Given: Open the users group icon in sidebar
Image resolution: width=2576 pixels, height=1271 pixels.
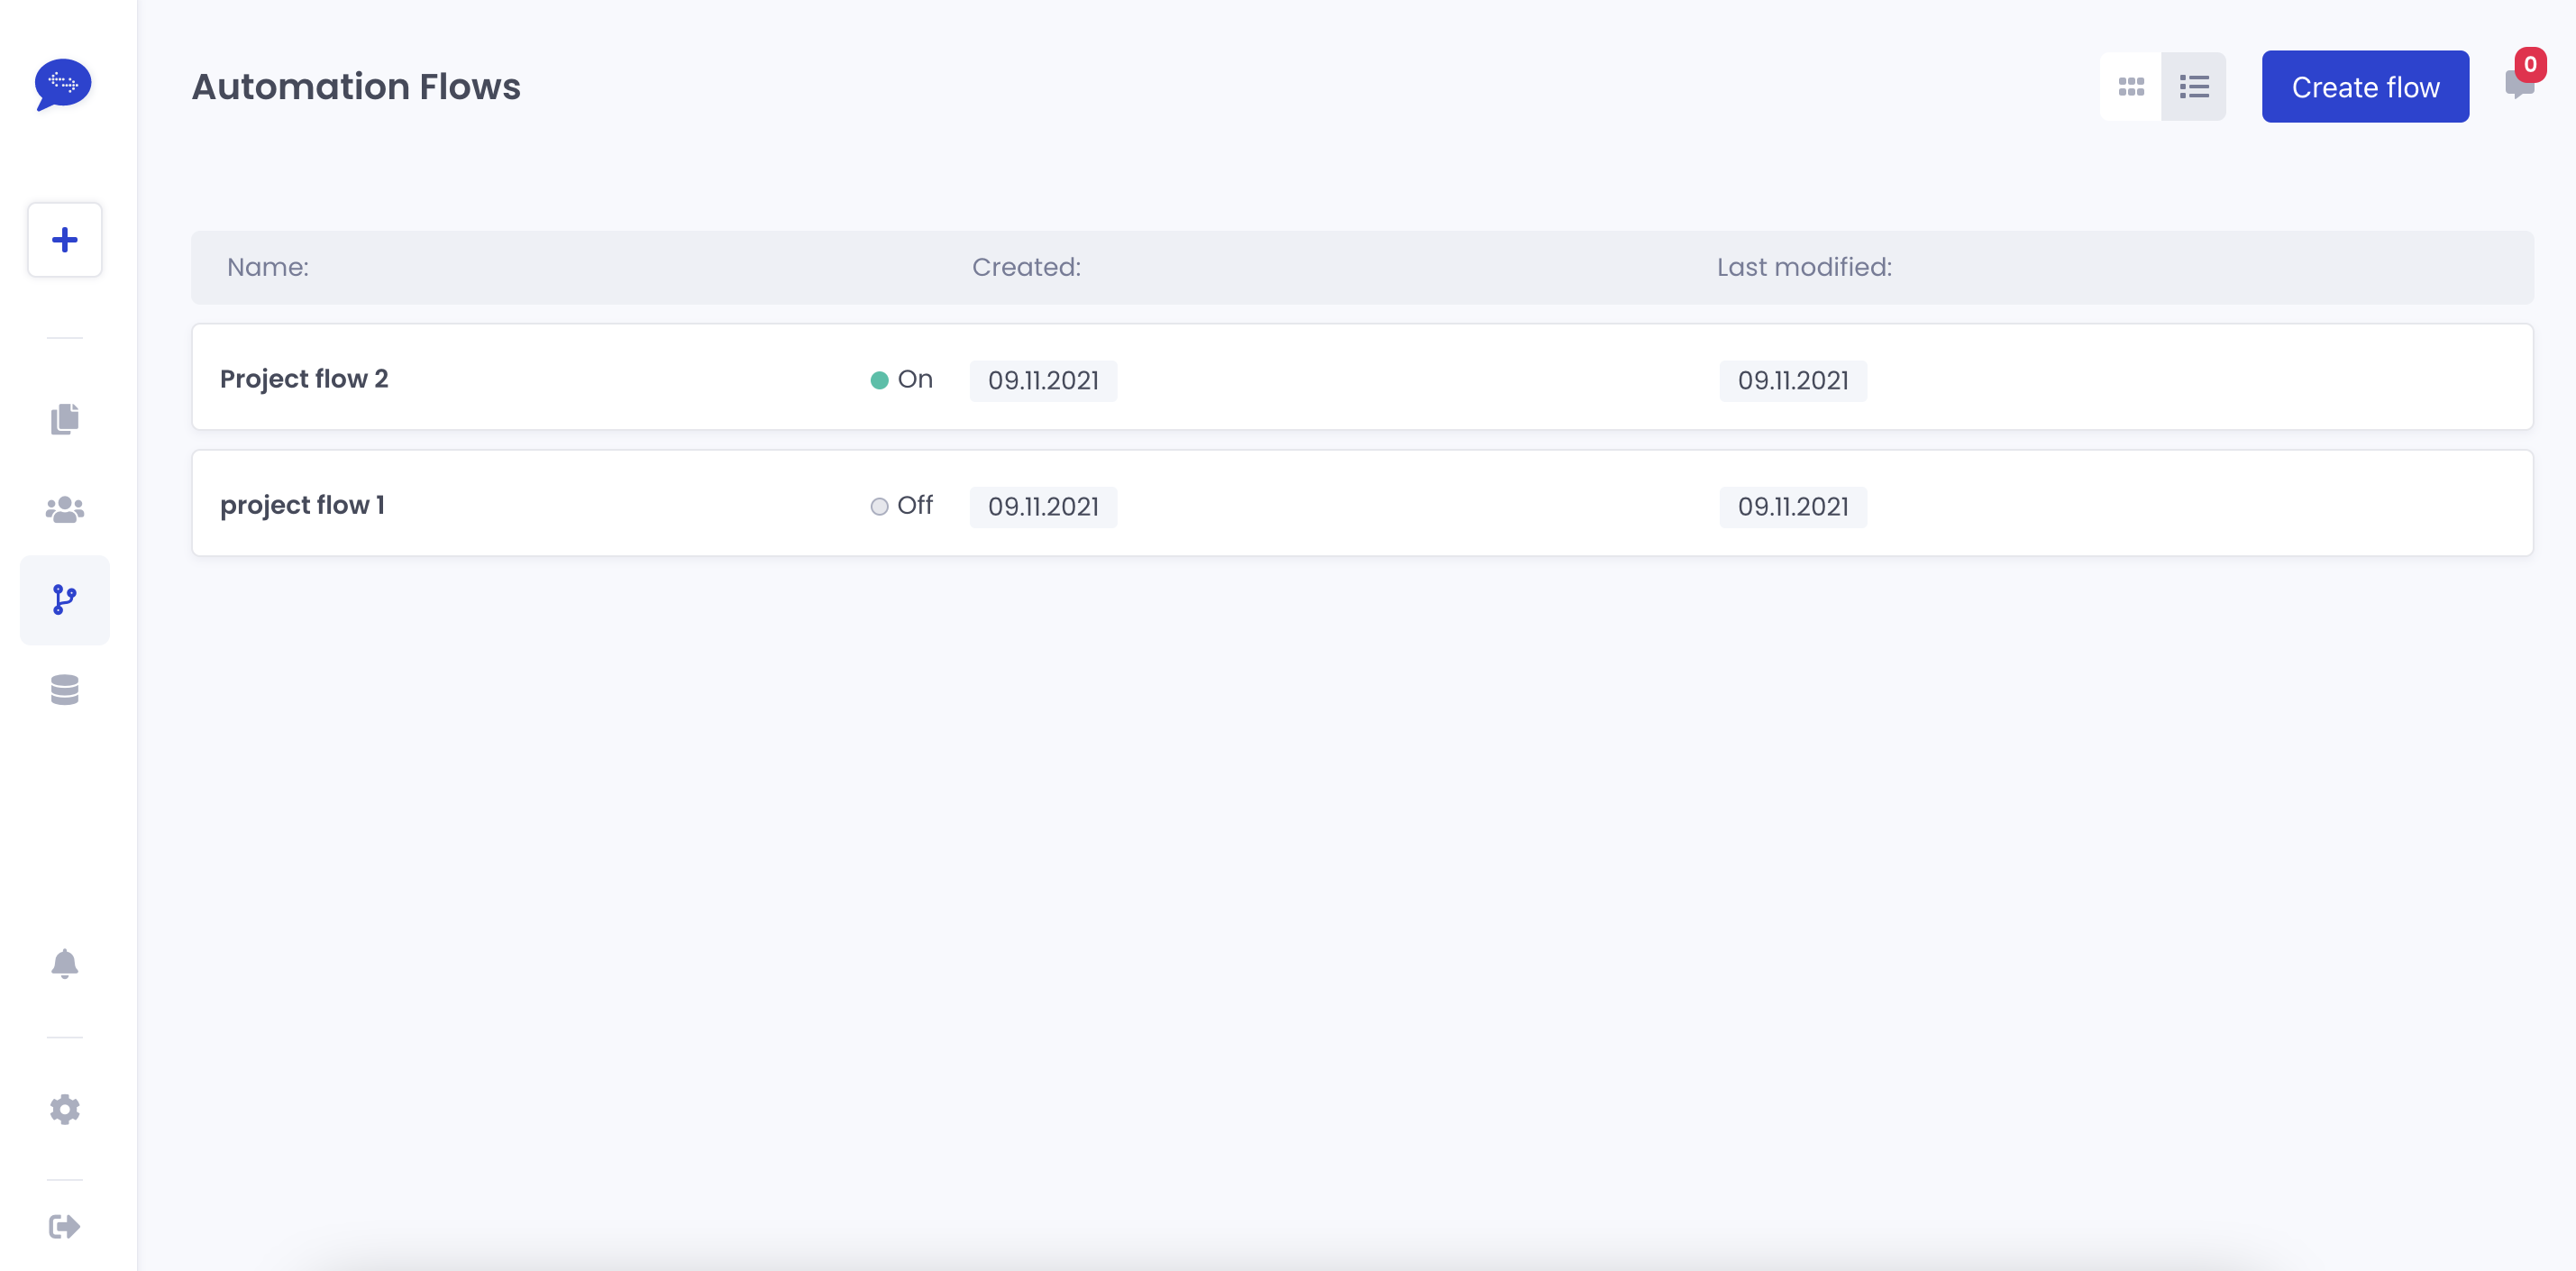Looking at the screenshot, I should click(65, 510).
